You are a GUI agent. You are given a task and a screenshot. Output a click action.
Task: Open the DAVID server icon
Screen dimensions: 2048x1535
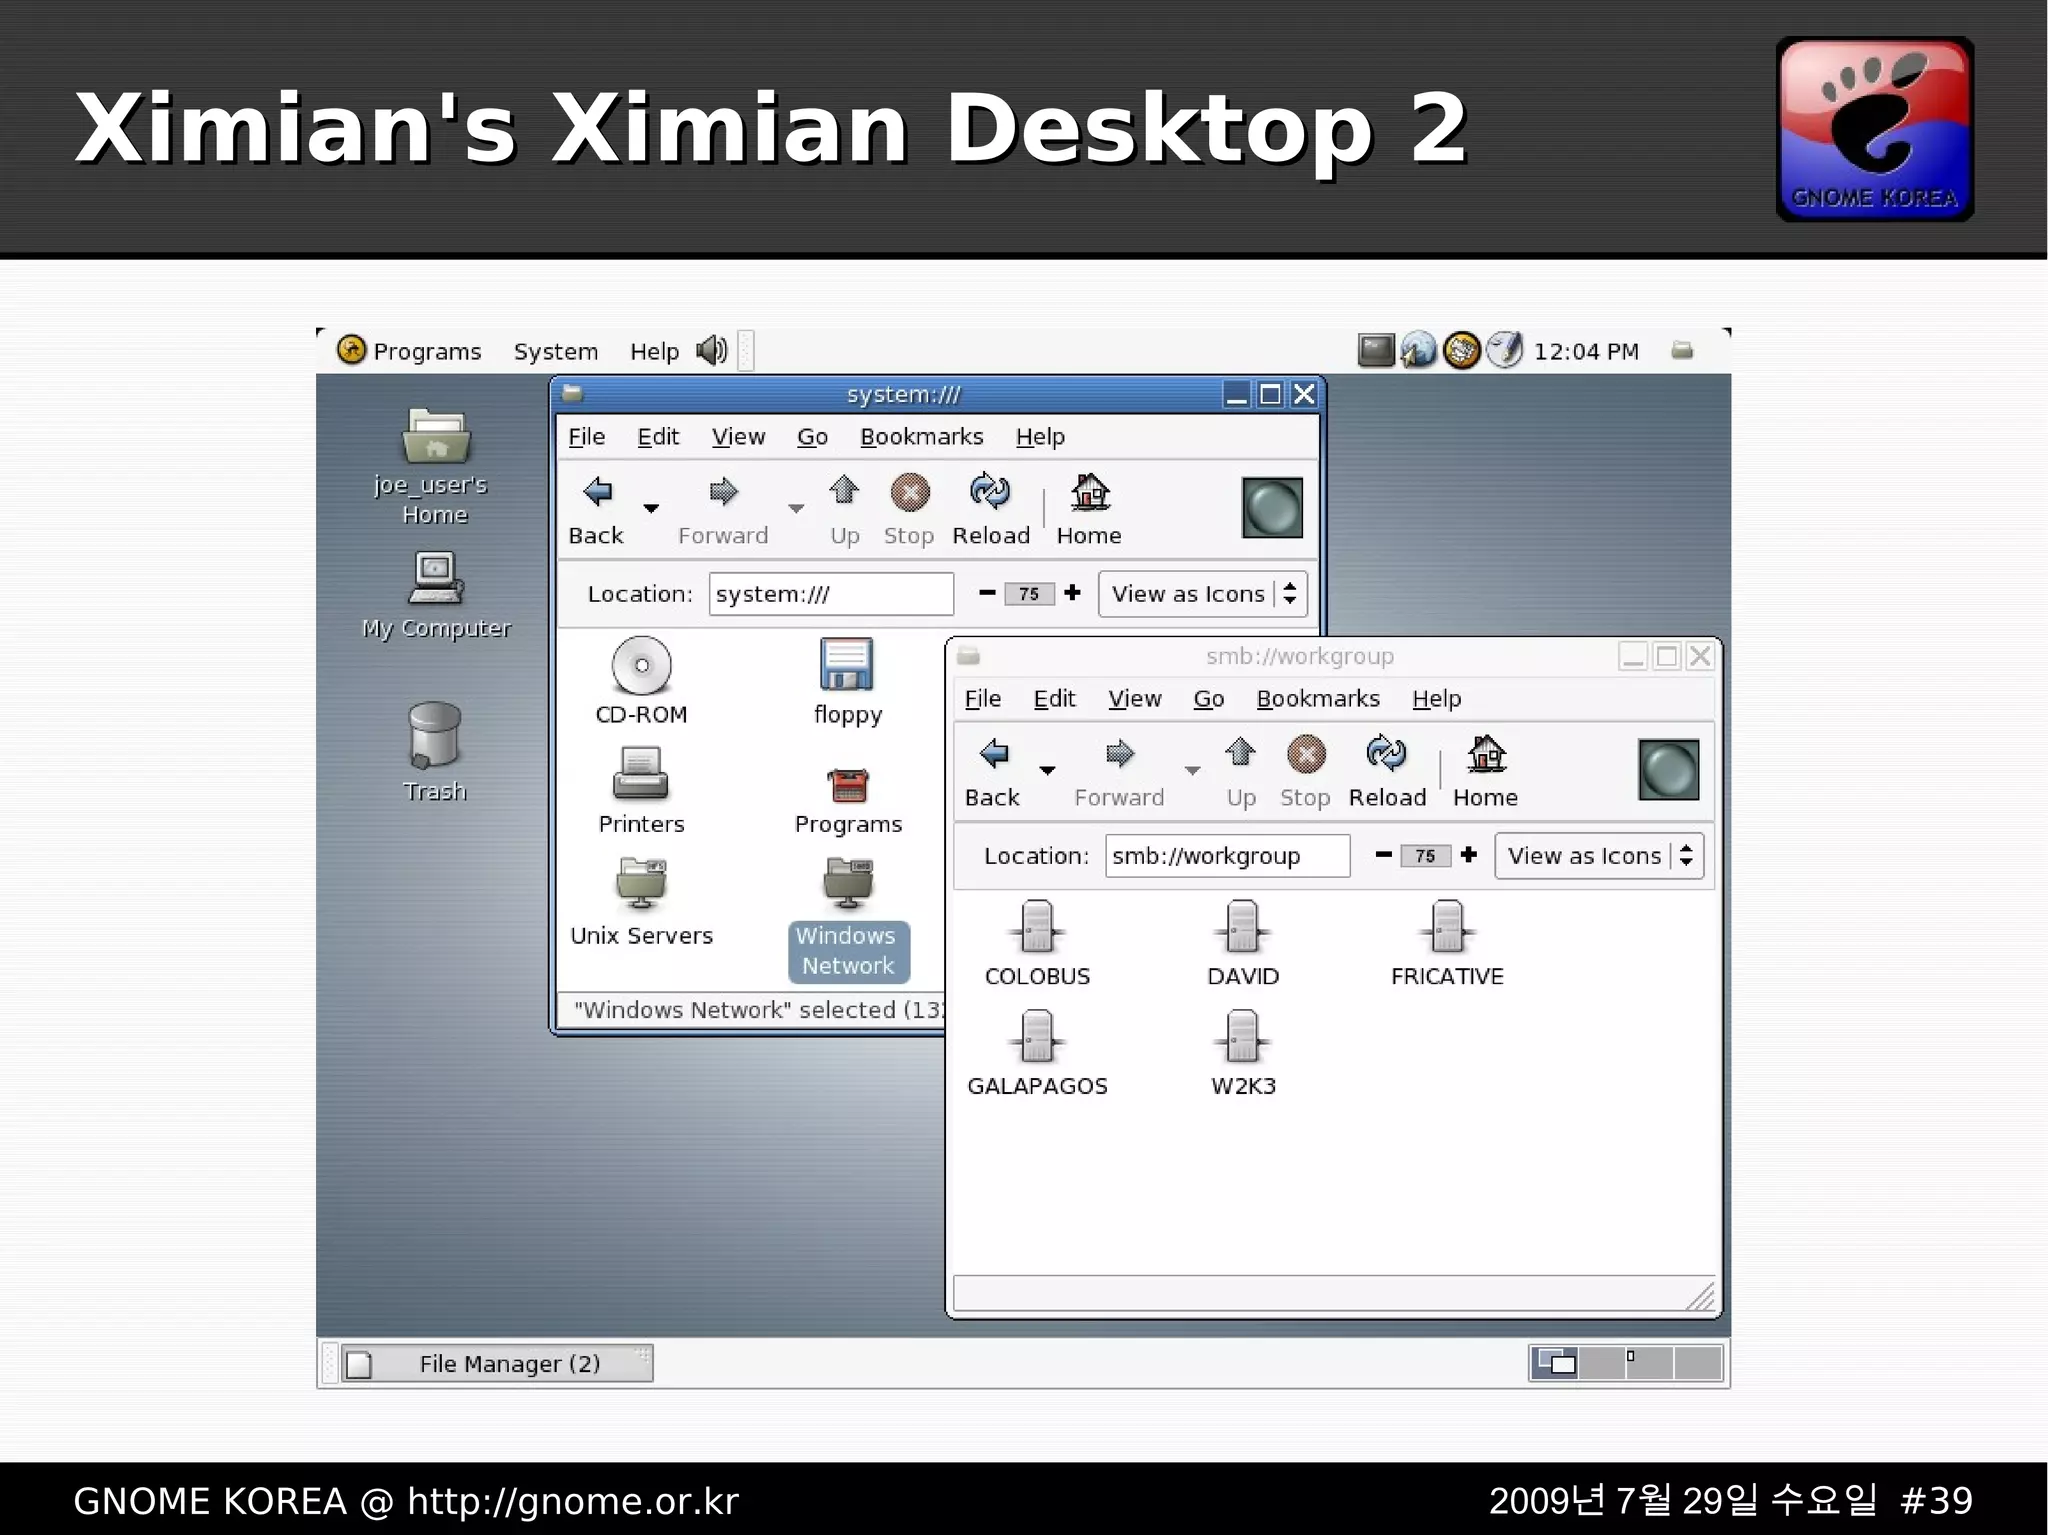[x=1242, y=926]
